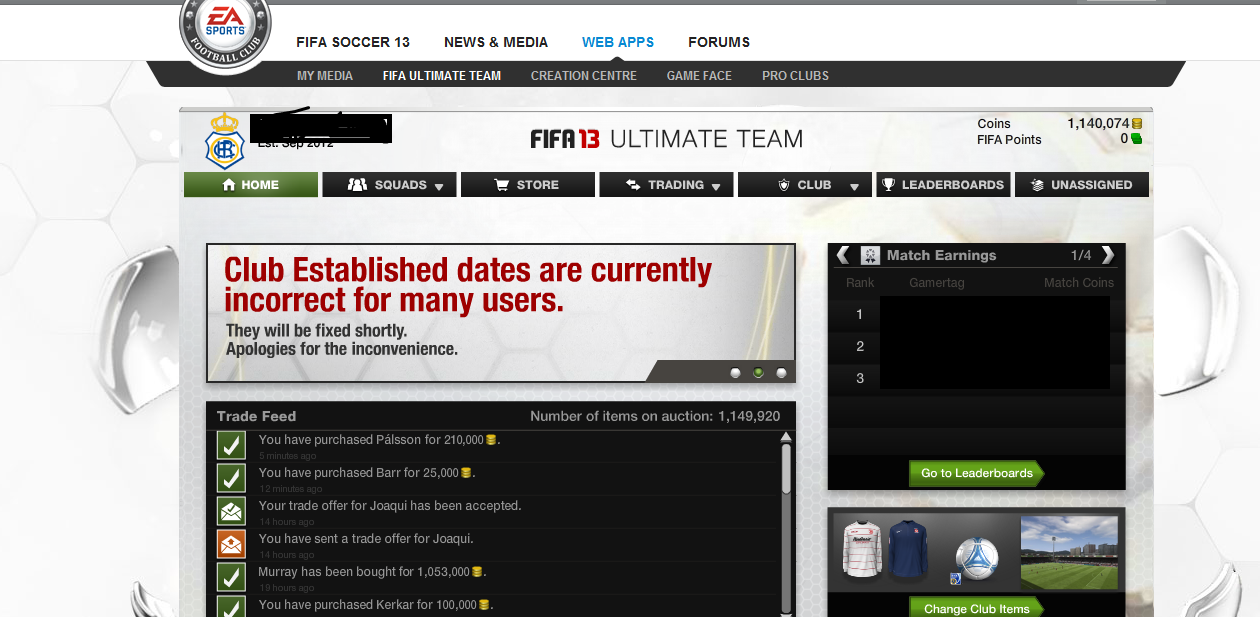1260x617 pixels.
Task: Click the FIFA 13 Ultimate Team title logo
Action: [x=666, y=139]
